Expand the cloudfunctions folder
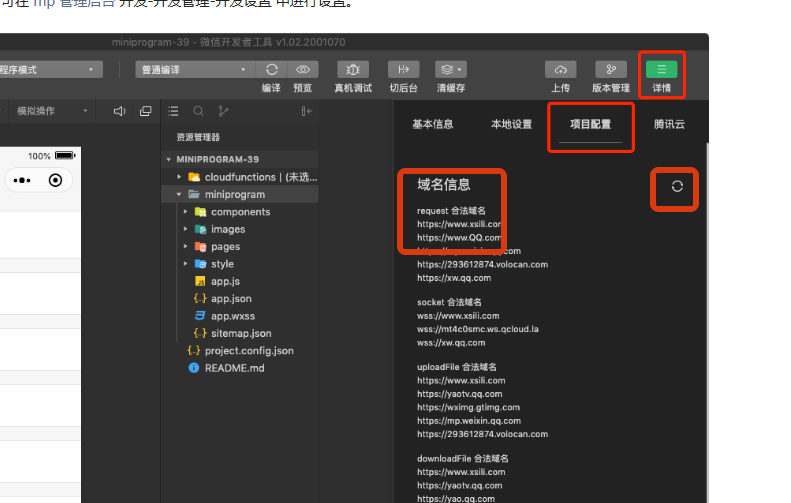Screen dimensions: 791x503 (179, 177)
